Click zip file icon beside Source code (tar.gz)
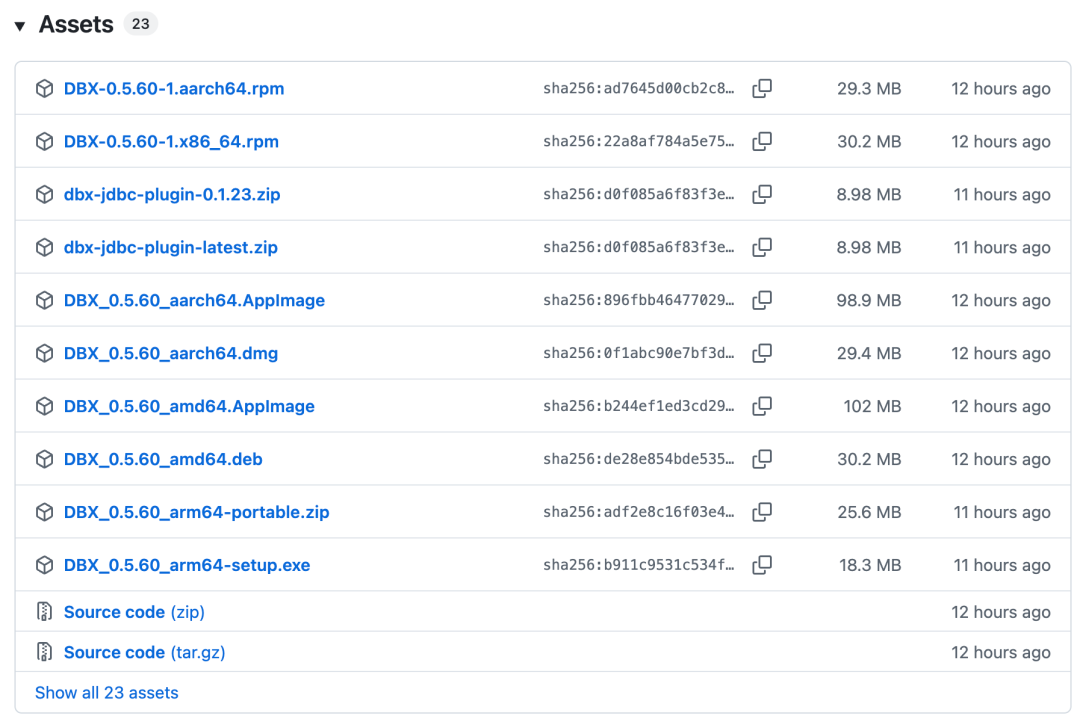 (x=45, y=652)
